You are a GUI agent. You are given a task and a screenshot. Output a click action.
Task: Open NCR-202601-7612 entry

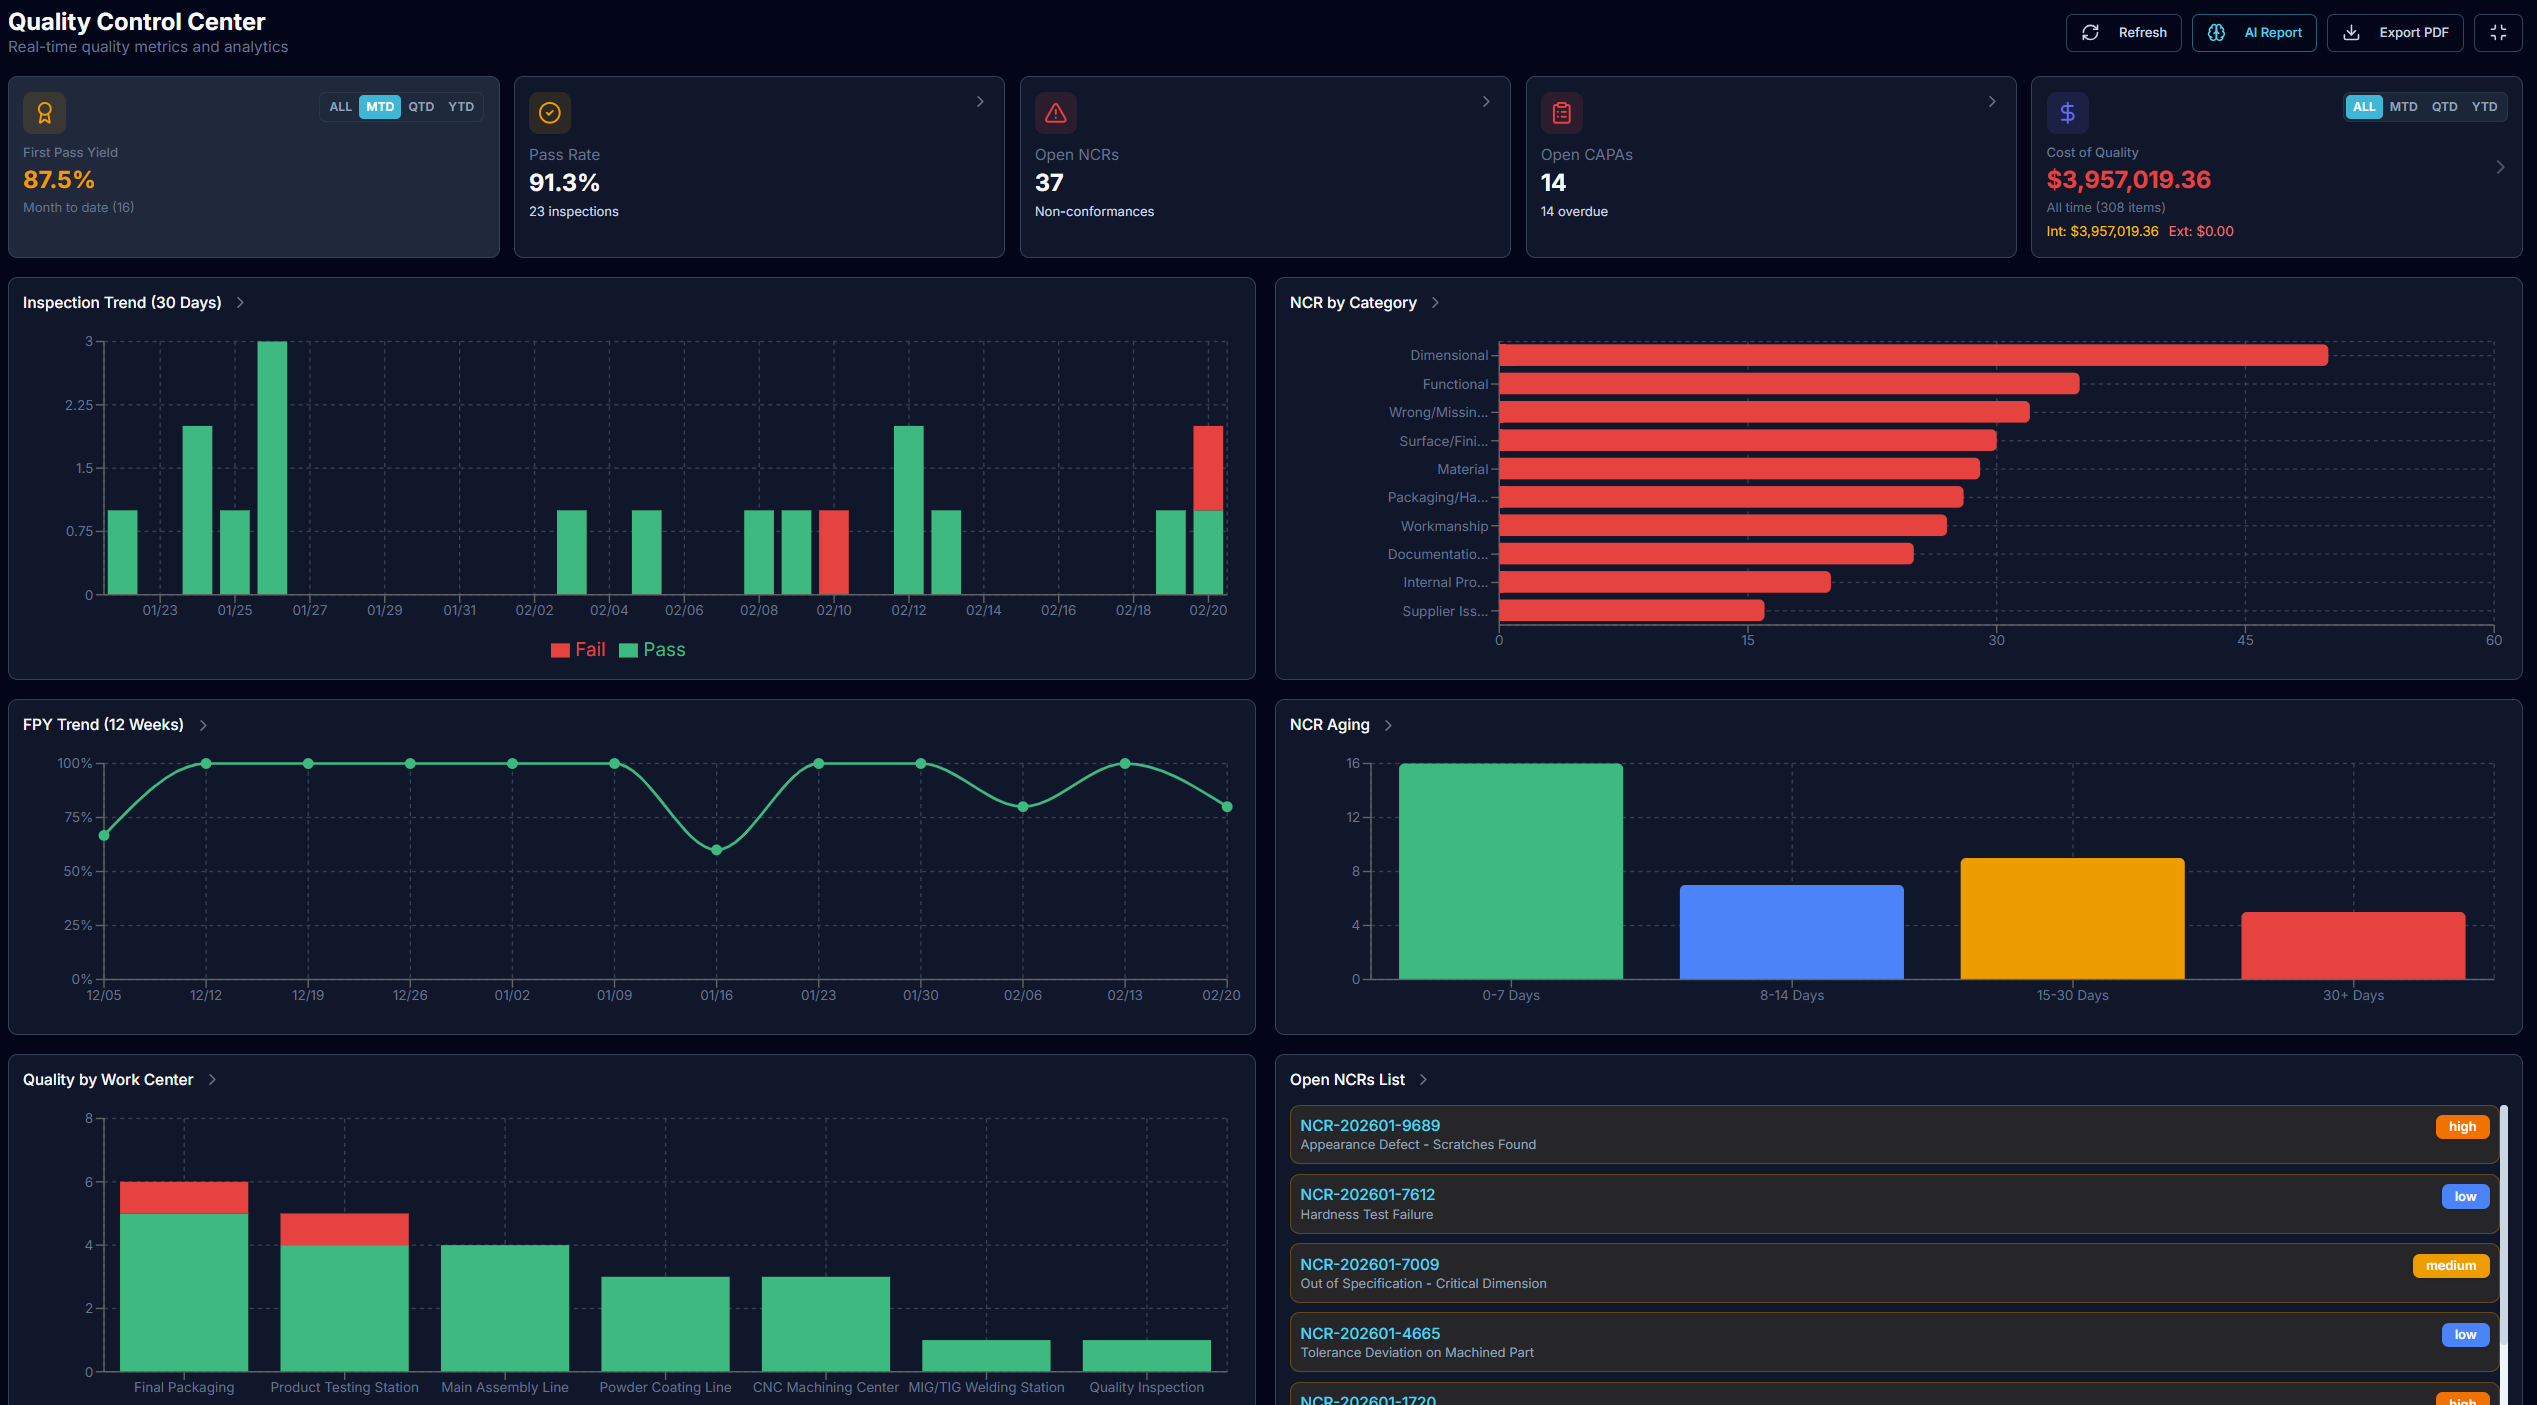coord(1894,1204)
